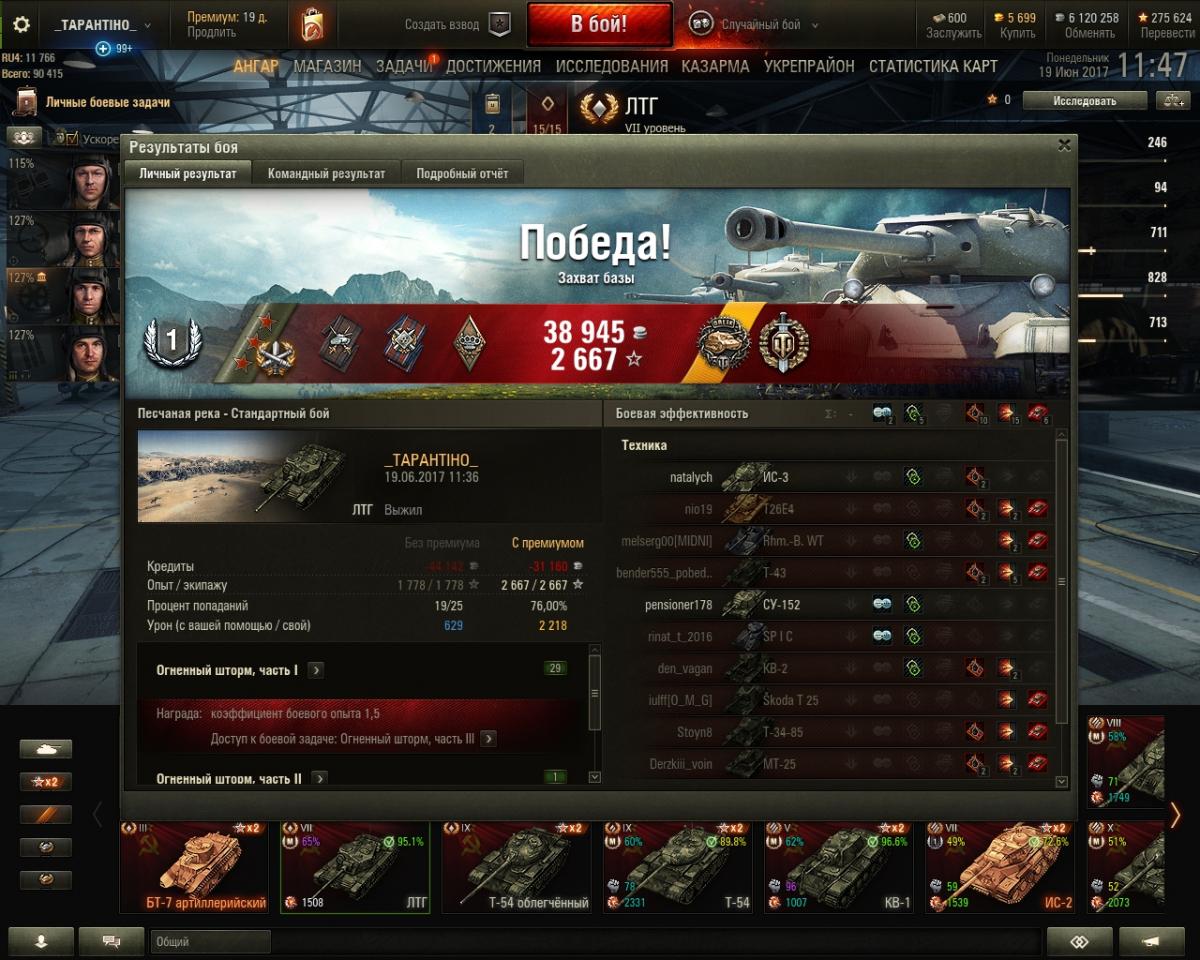Toggle the bottom-right megaphone notification button
This screenshot has height=960, width=1200.
click(x=1151, y=941)
